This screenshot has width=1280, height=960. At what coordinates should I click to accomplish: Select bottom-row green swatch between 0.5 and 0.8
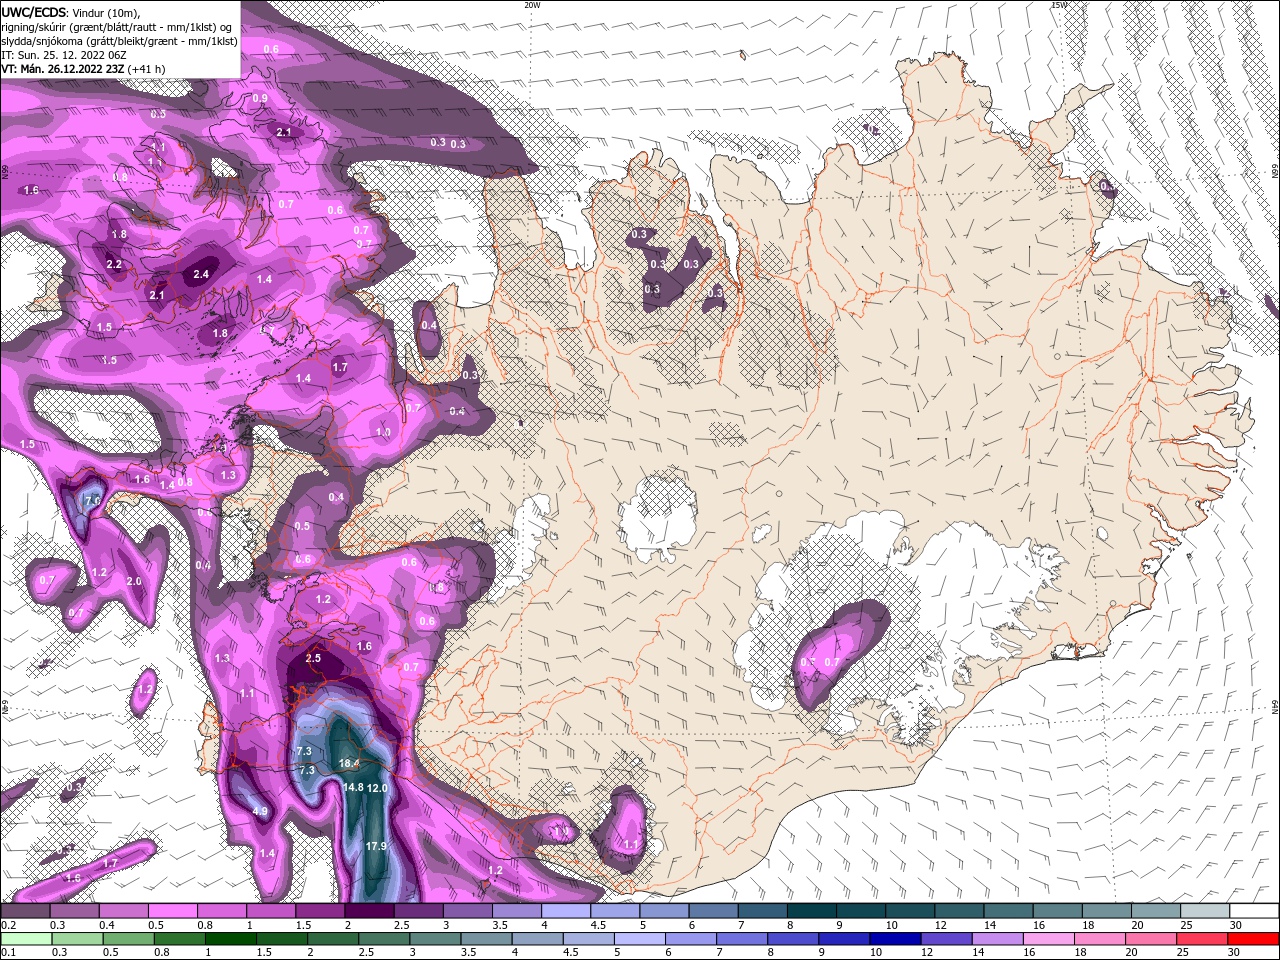(130, 938)
